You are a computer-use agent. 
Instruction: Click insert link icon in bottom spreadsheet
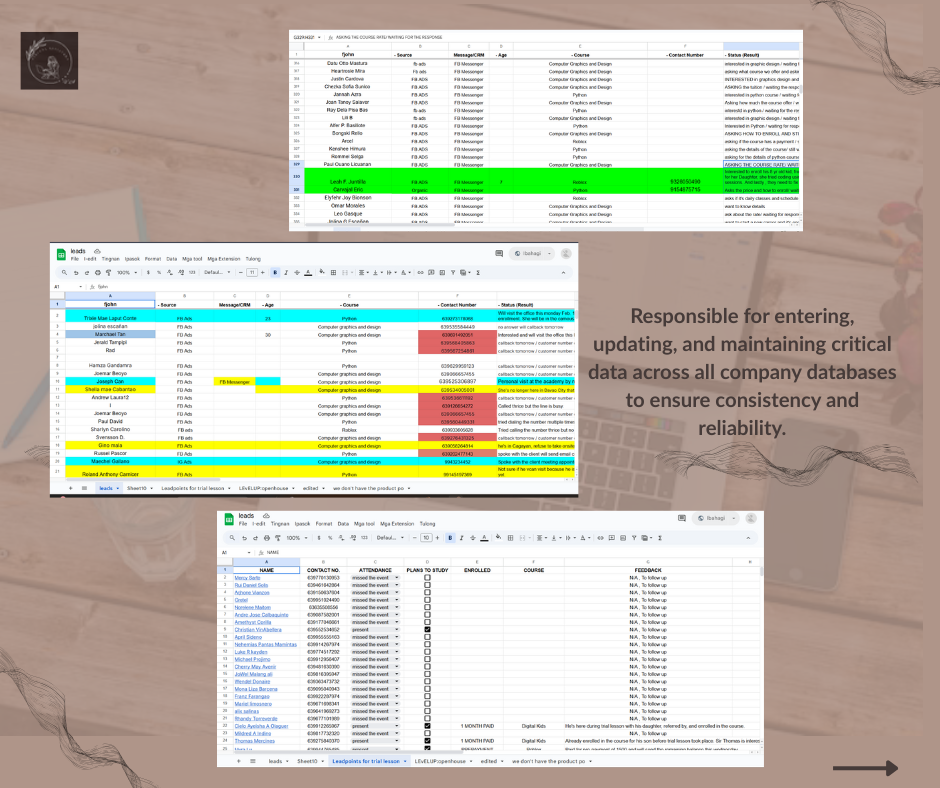[600, 538]
